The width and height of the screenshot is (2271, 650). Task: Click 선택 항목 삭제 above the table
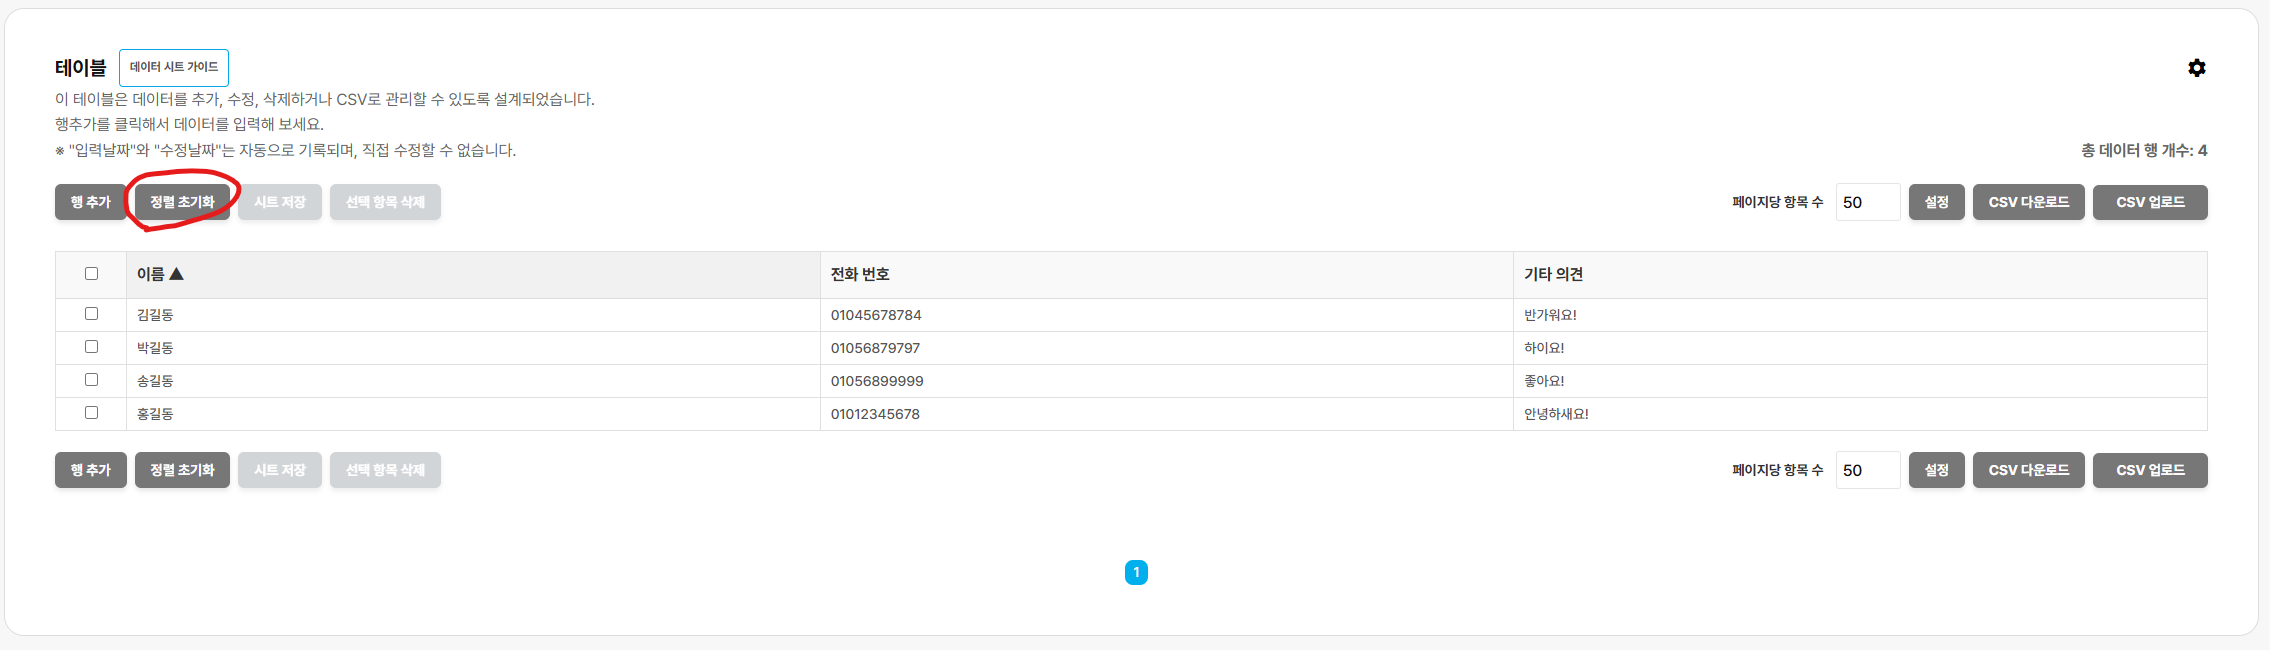385,202
